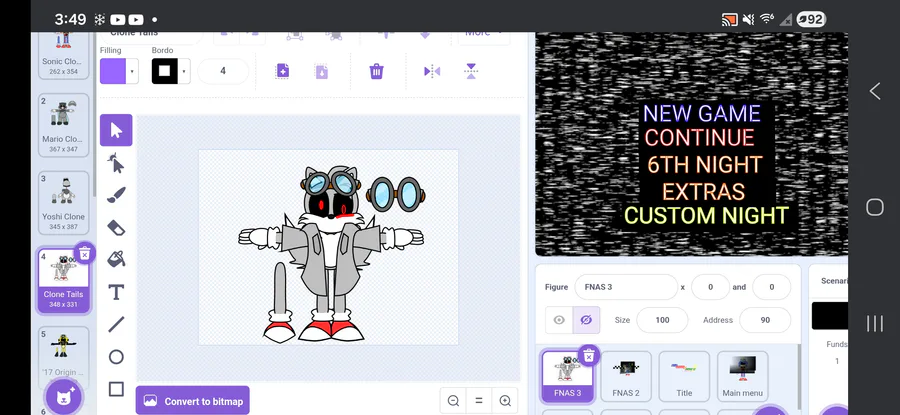The height and width of the screenshot is (415, 900).
Task: Click the Copy icon in toolbar
Action: [282, 71]
